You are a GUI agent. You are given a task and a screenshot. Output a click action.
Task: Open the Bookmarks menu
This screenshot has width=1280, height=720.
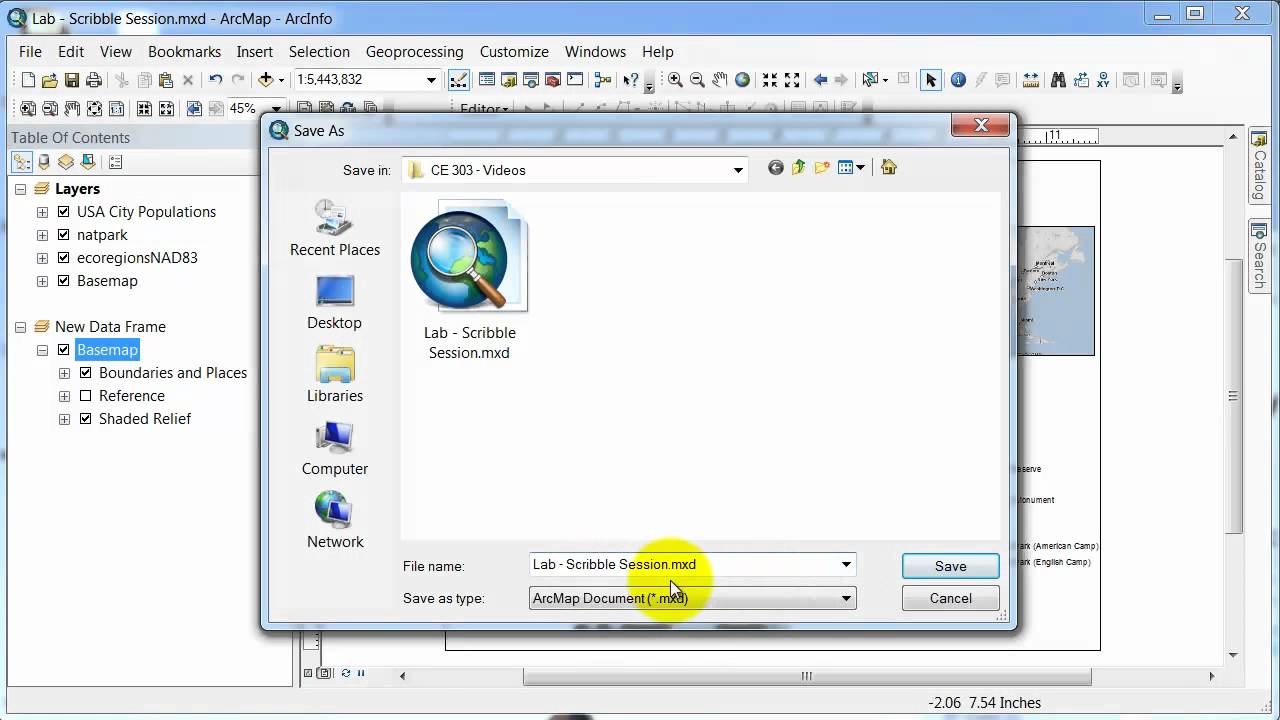click(184, 51)
